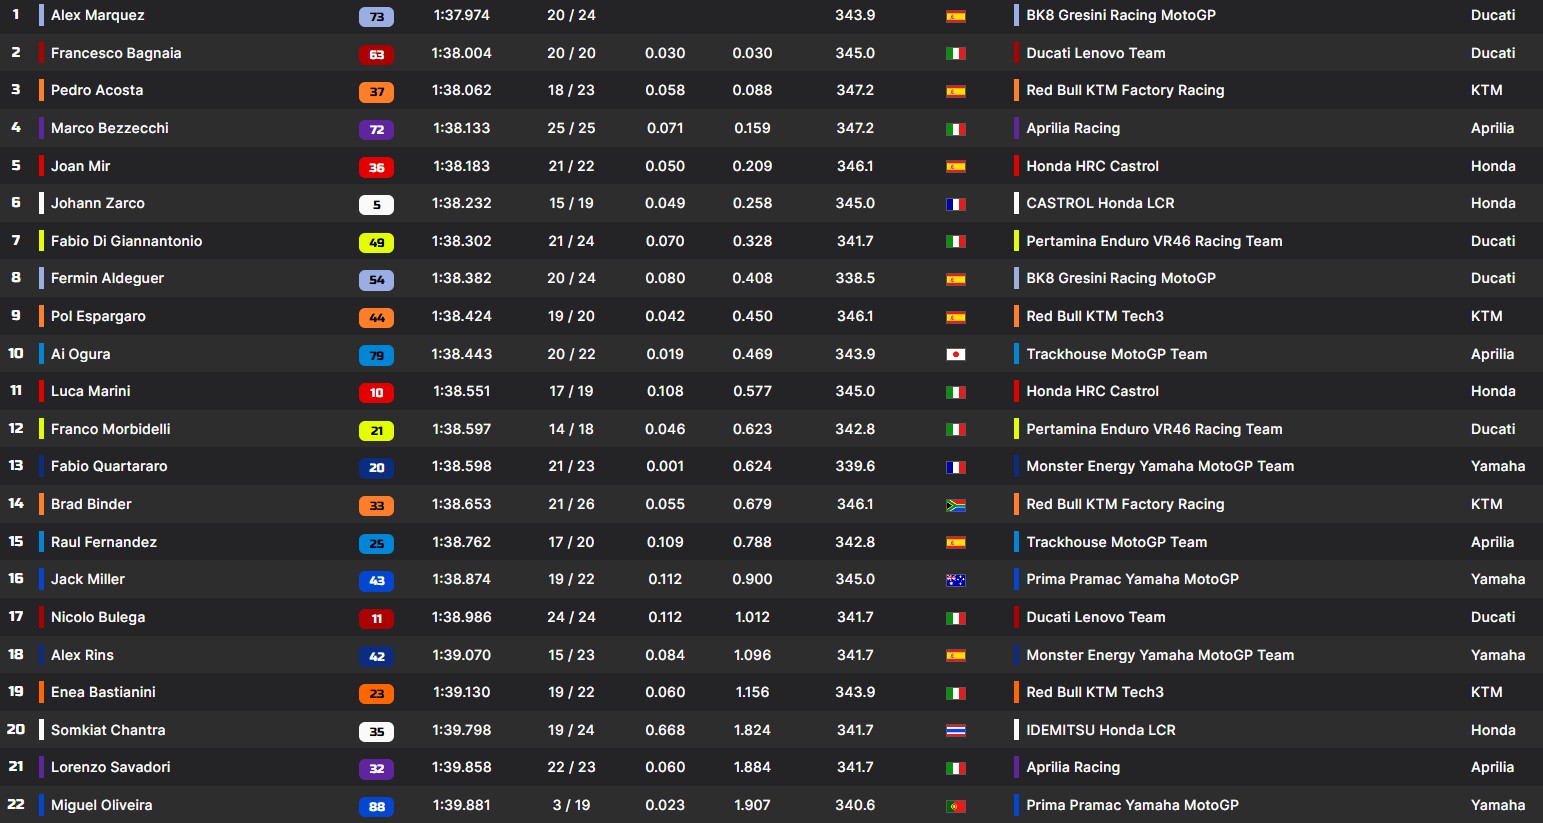1543x823 pixels.
Task: Select Fabio Quartararo's blue 20 badge
Action: click(376, 467)
